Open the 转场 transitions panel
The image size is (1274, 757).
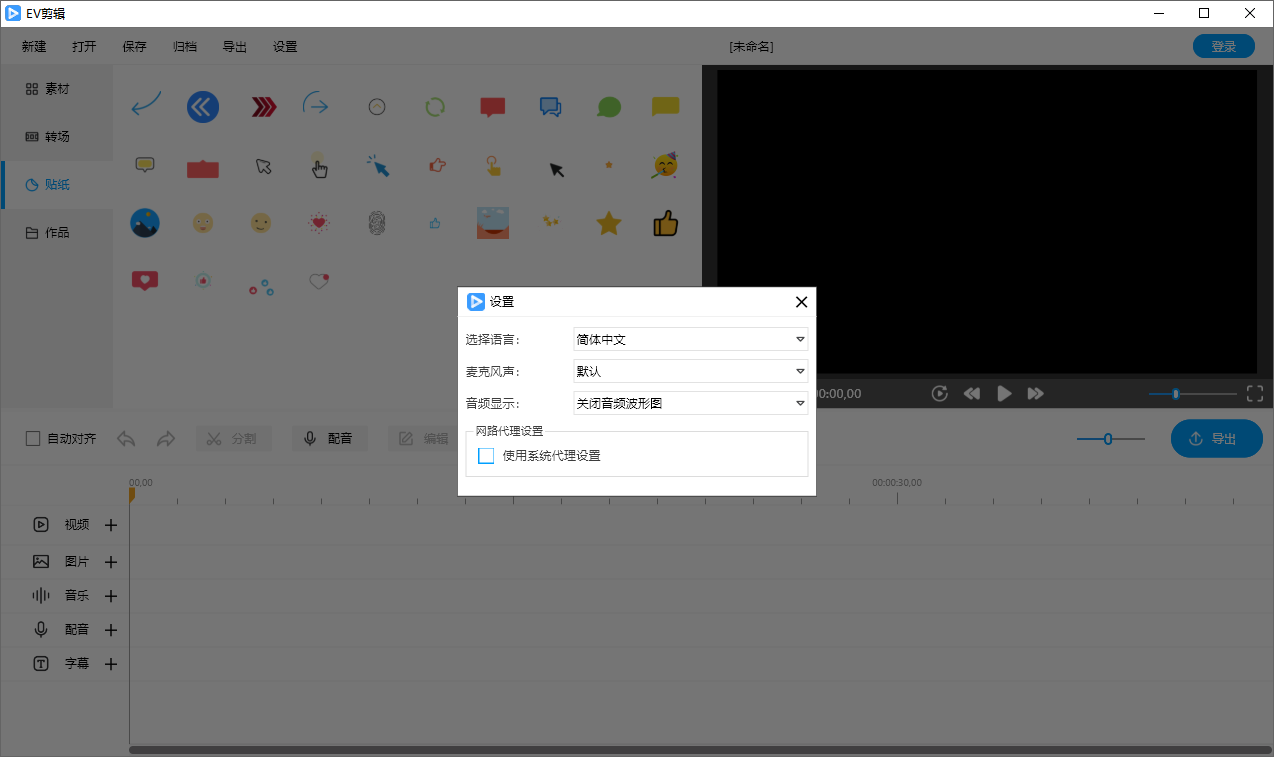(55, 136)
